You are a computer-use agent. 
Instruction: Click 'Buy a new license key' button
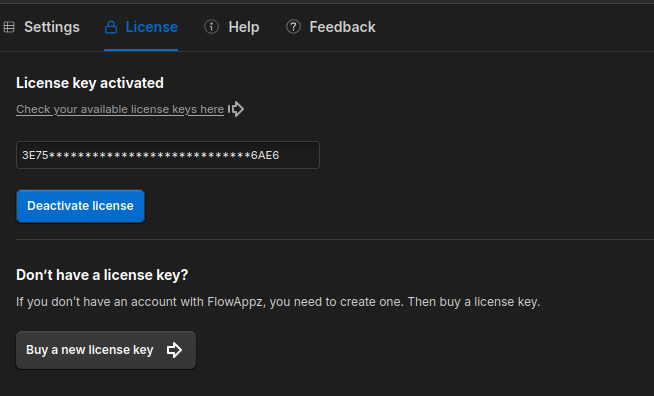106,350
